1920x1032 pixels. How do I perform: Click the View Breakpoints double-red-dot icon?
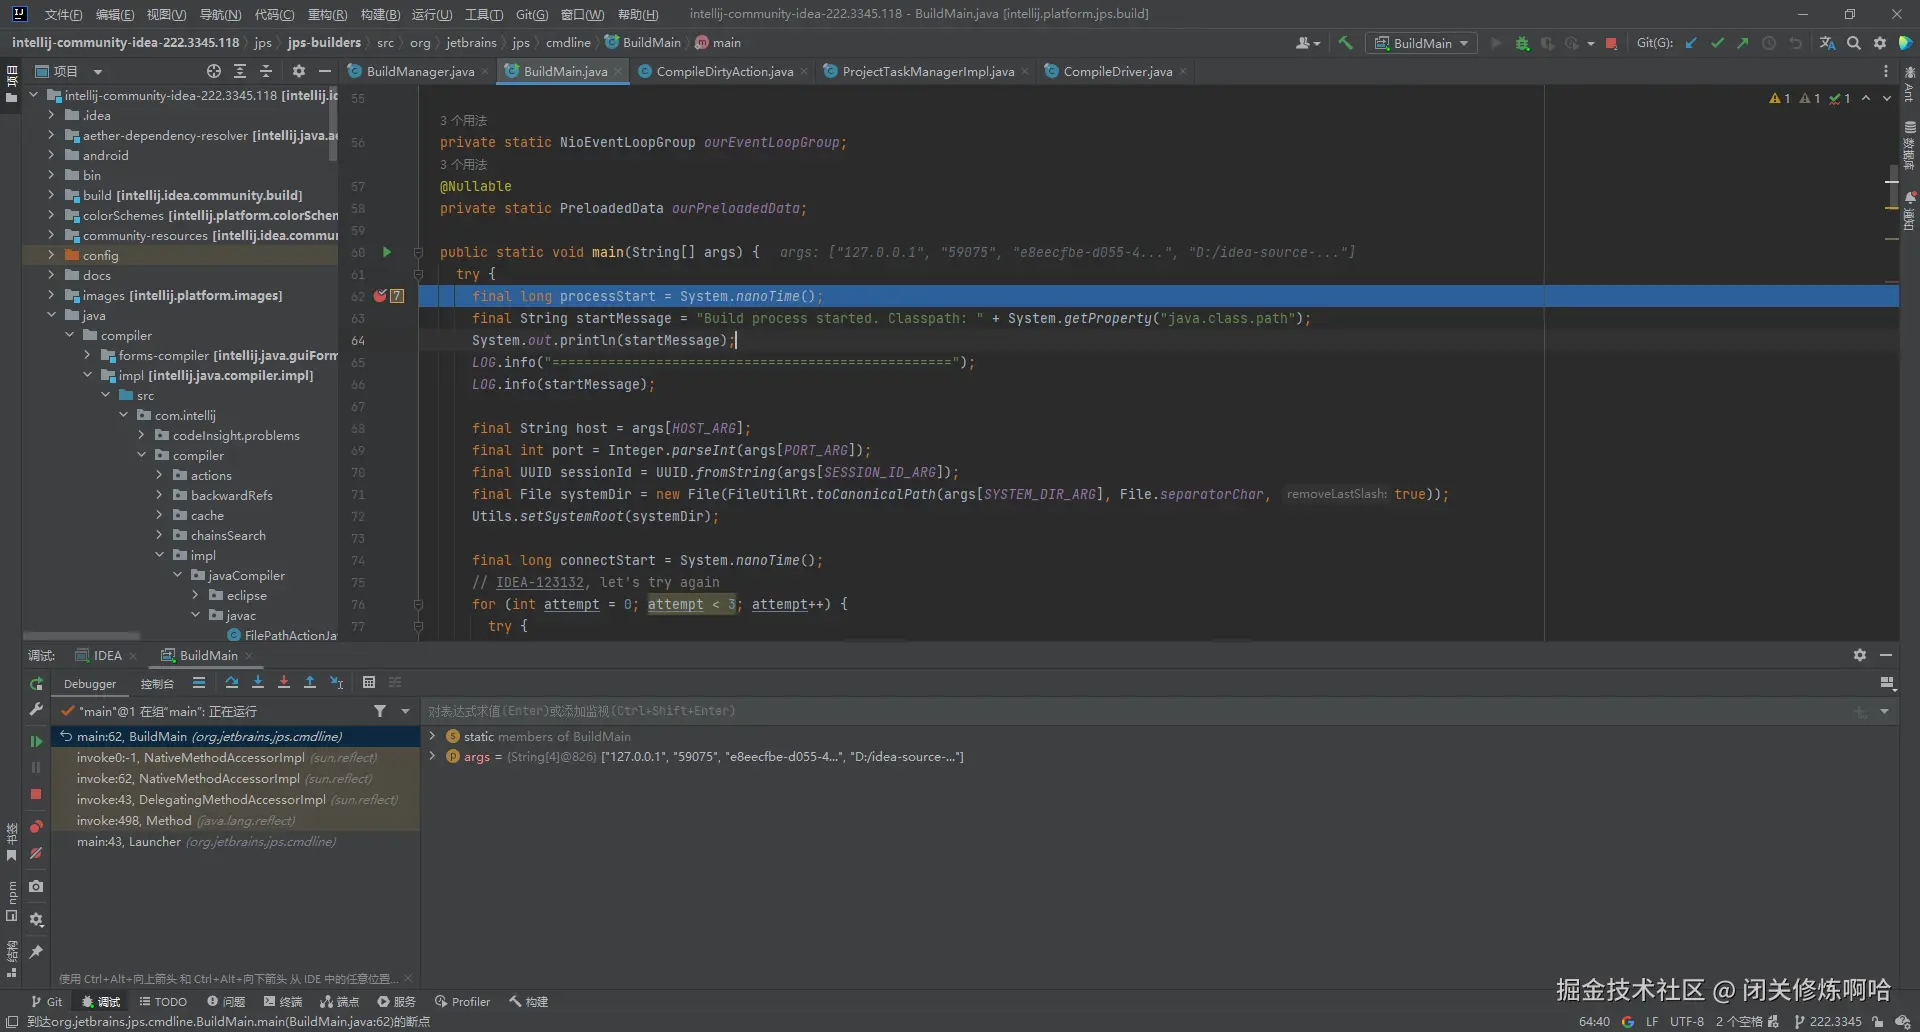pyautogui.click(x=36, y=827)
